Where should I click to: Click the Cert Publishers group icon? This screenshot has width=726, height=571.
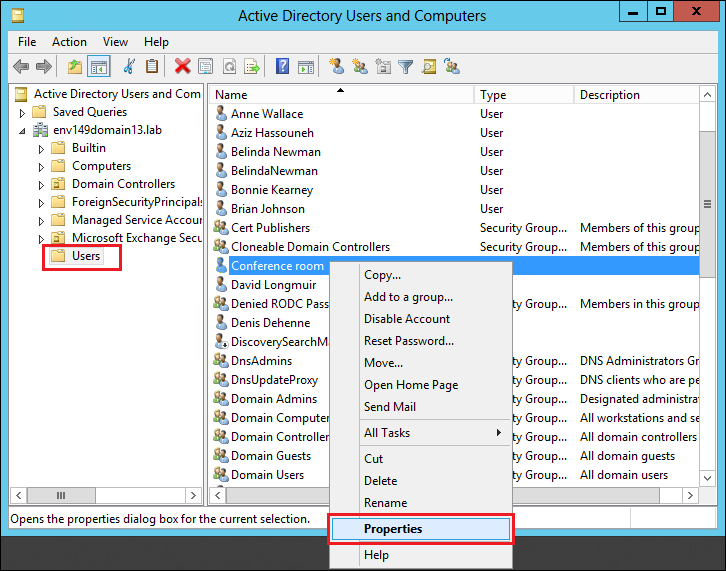(221, 227)
